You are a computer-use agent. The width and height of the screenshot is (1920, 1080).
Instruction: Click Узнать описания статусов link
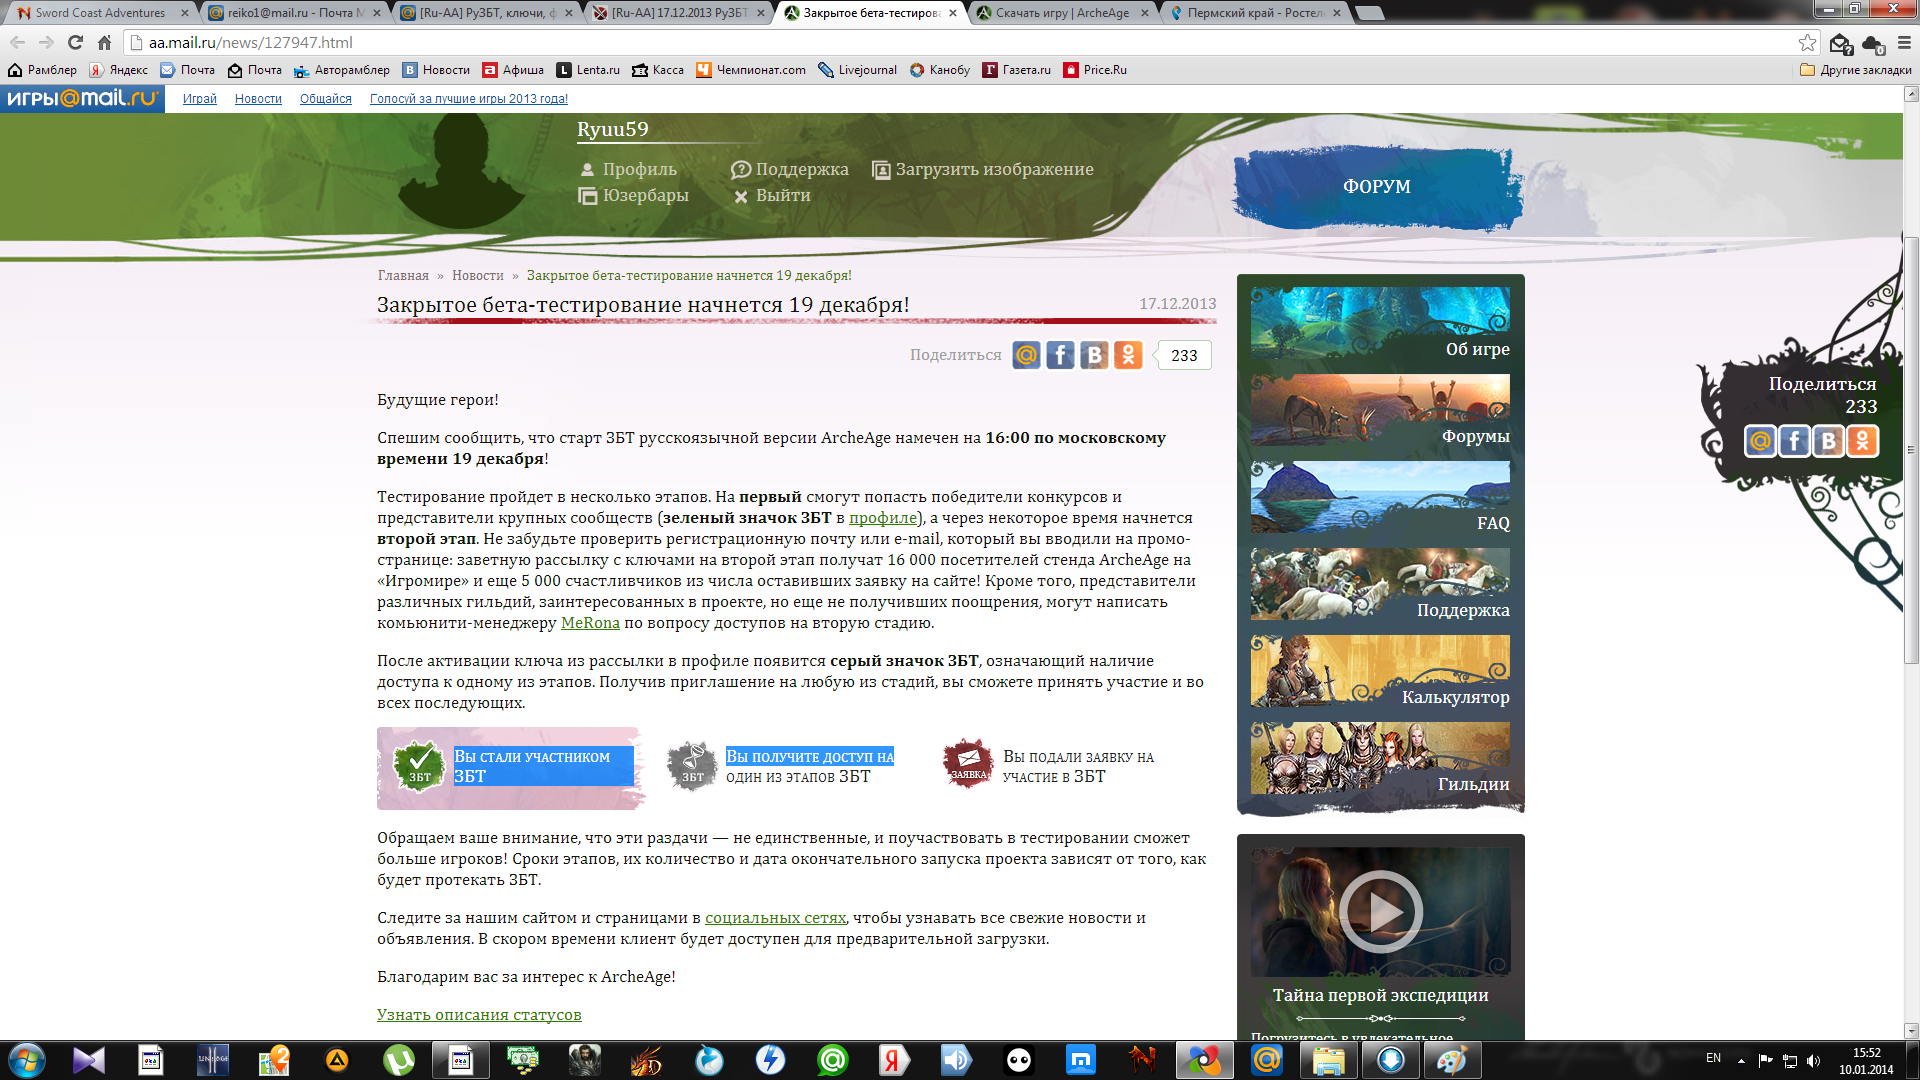479,1015
